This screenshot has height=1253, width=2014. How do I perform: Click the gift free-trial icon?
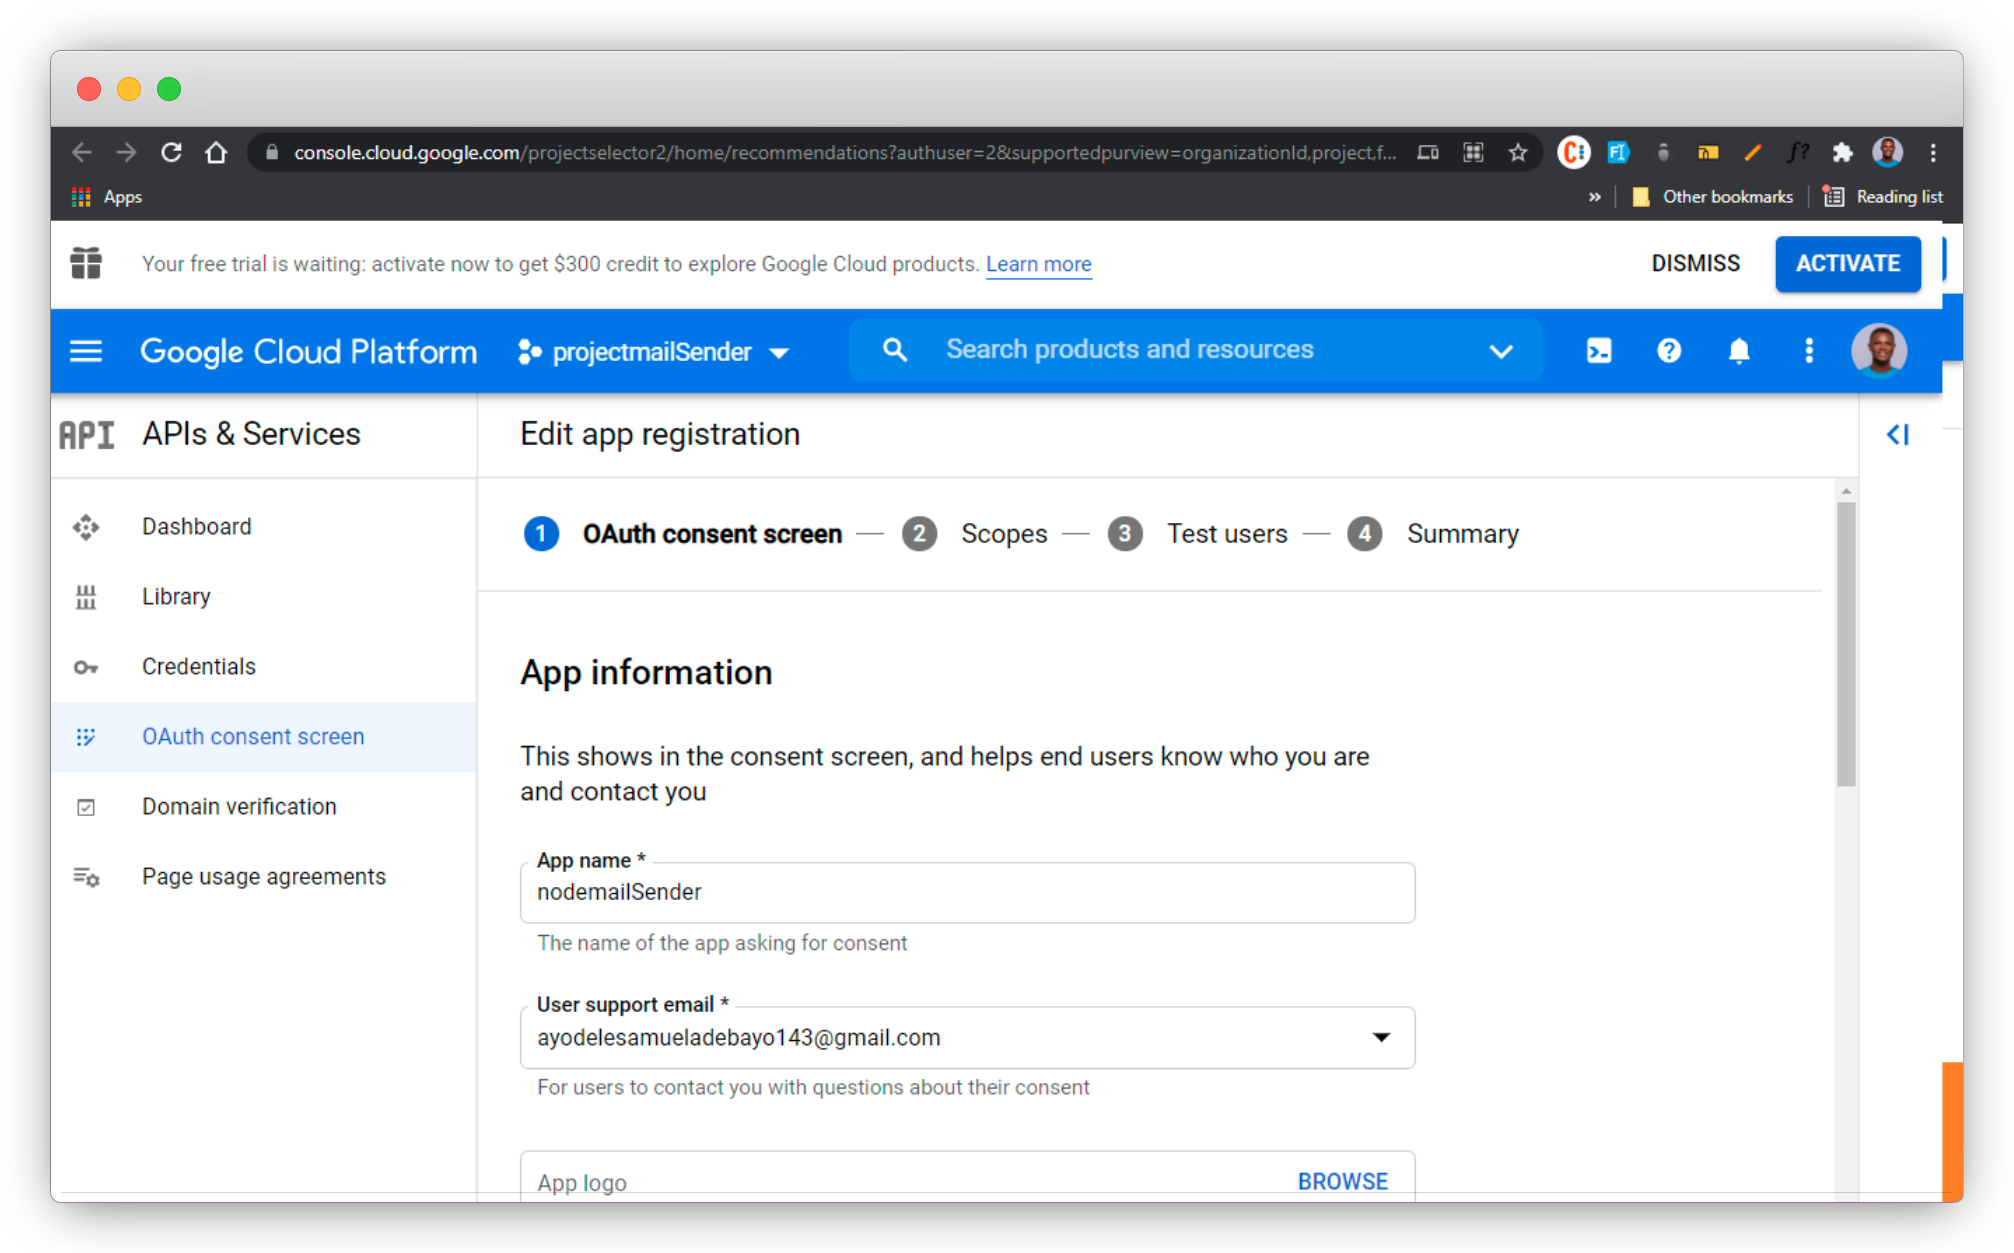click(86, 263)
